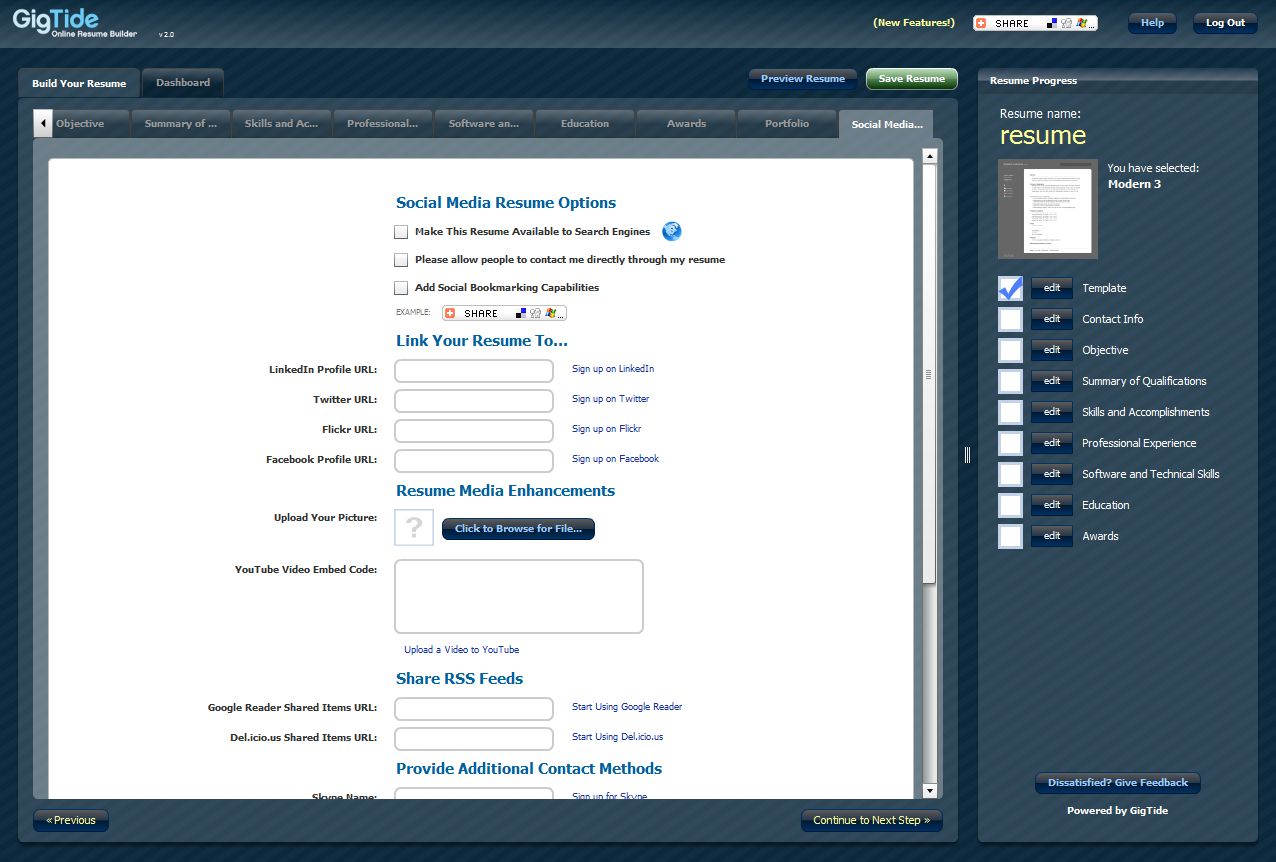Click the Preview Resume button
Screen dimensions: 1276x862
(x=803, y=79)
